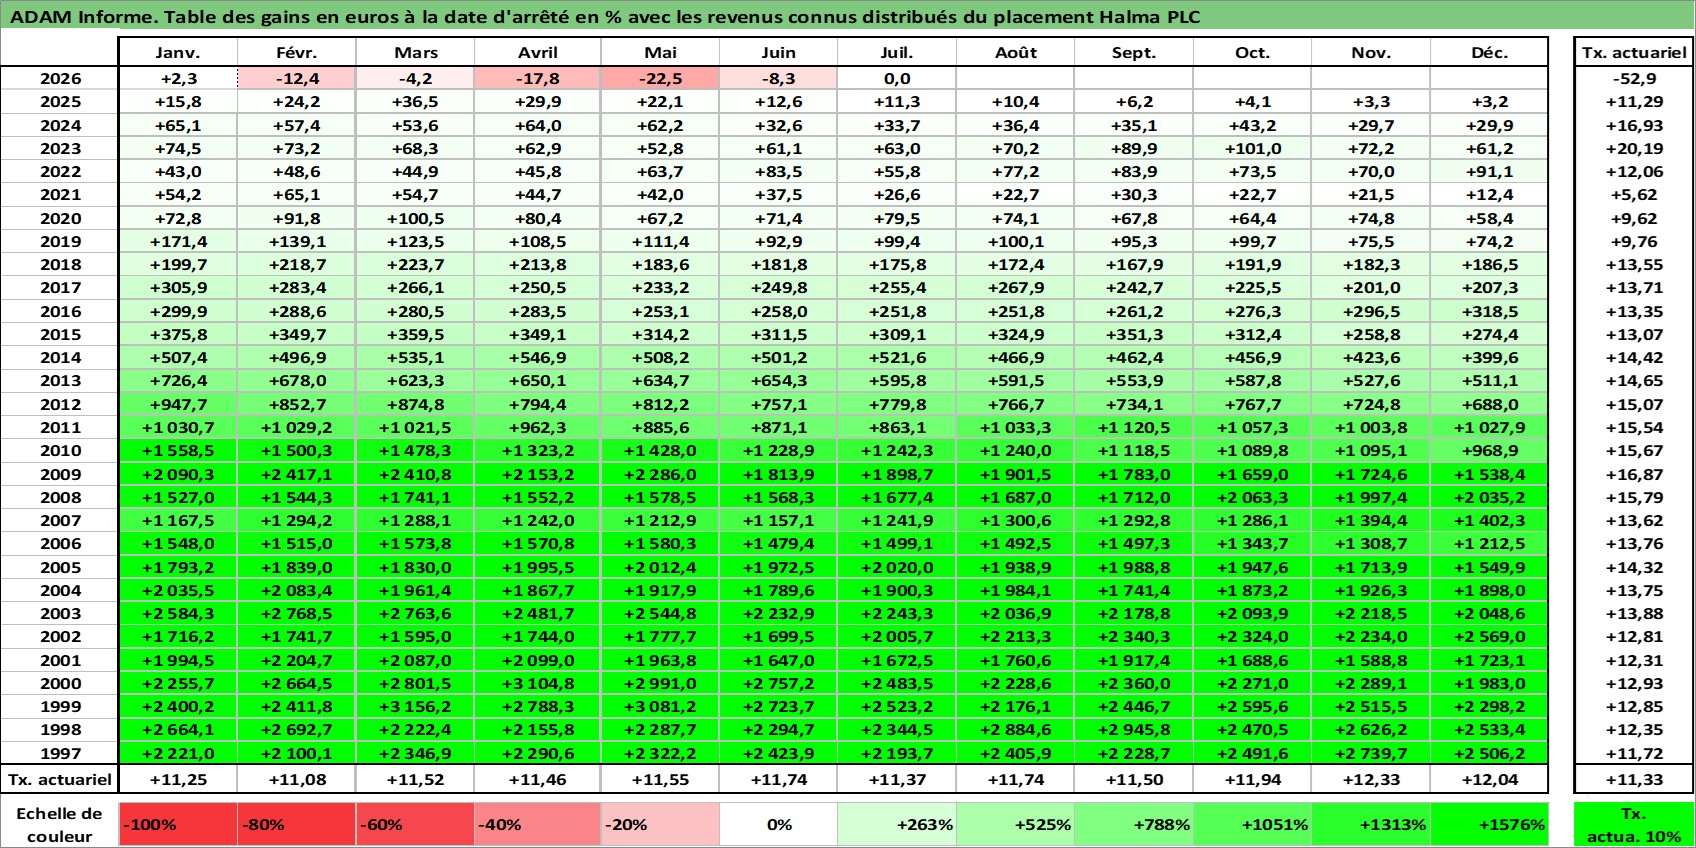Select the +101,0 cell for Oct. 2023
Viewport: 1696px width, 848px height.
(1252, 149)
